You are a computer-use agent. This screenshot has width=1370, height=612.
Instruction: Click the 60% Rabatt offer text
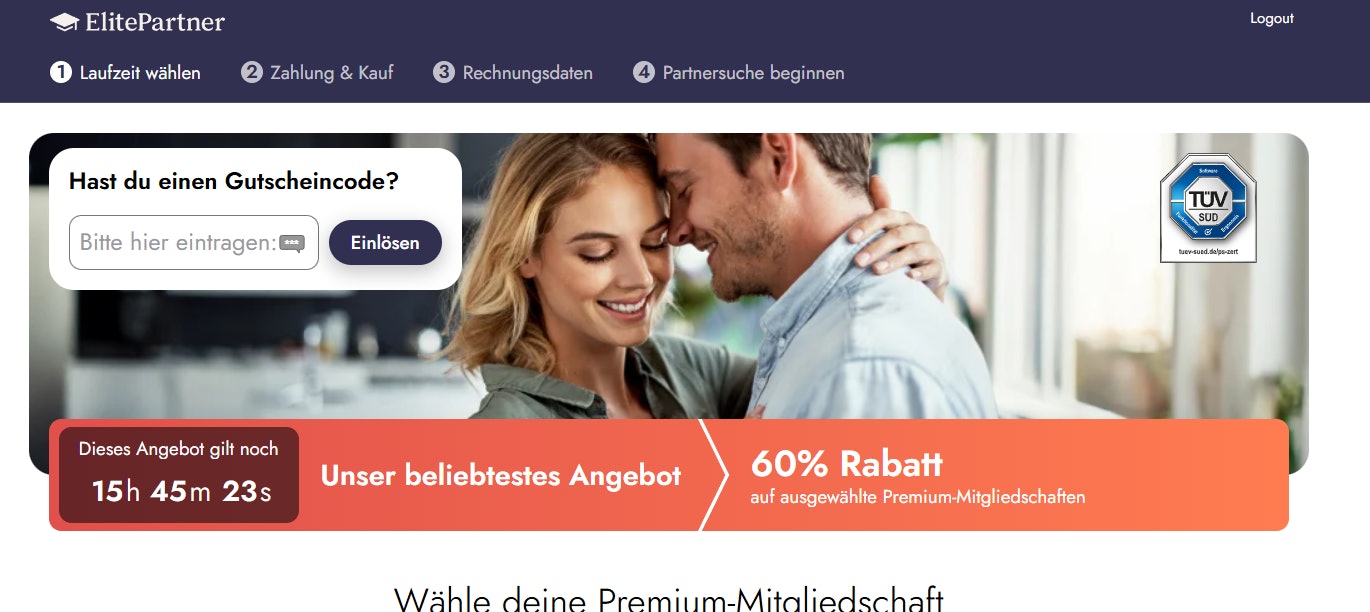(846, 464)
